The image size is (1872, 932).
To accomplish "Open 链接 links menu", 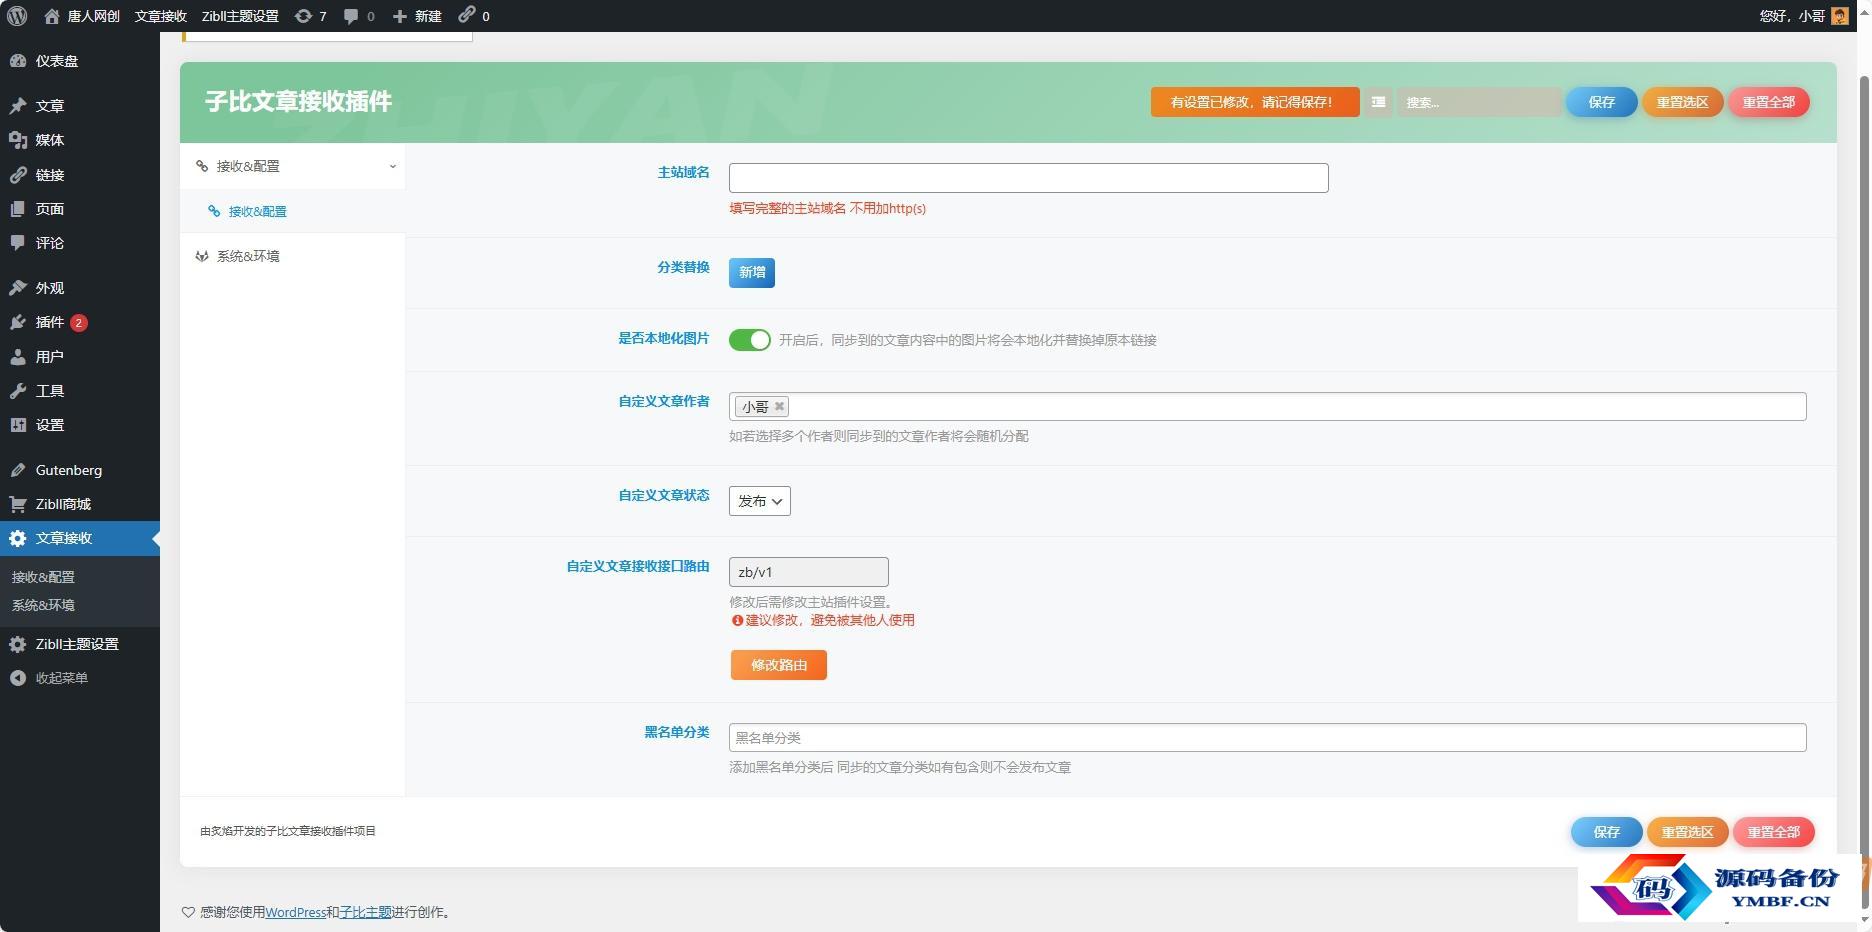I will click(x=80, y=175).
